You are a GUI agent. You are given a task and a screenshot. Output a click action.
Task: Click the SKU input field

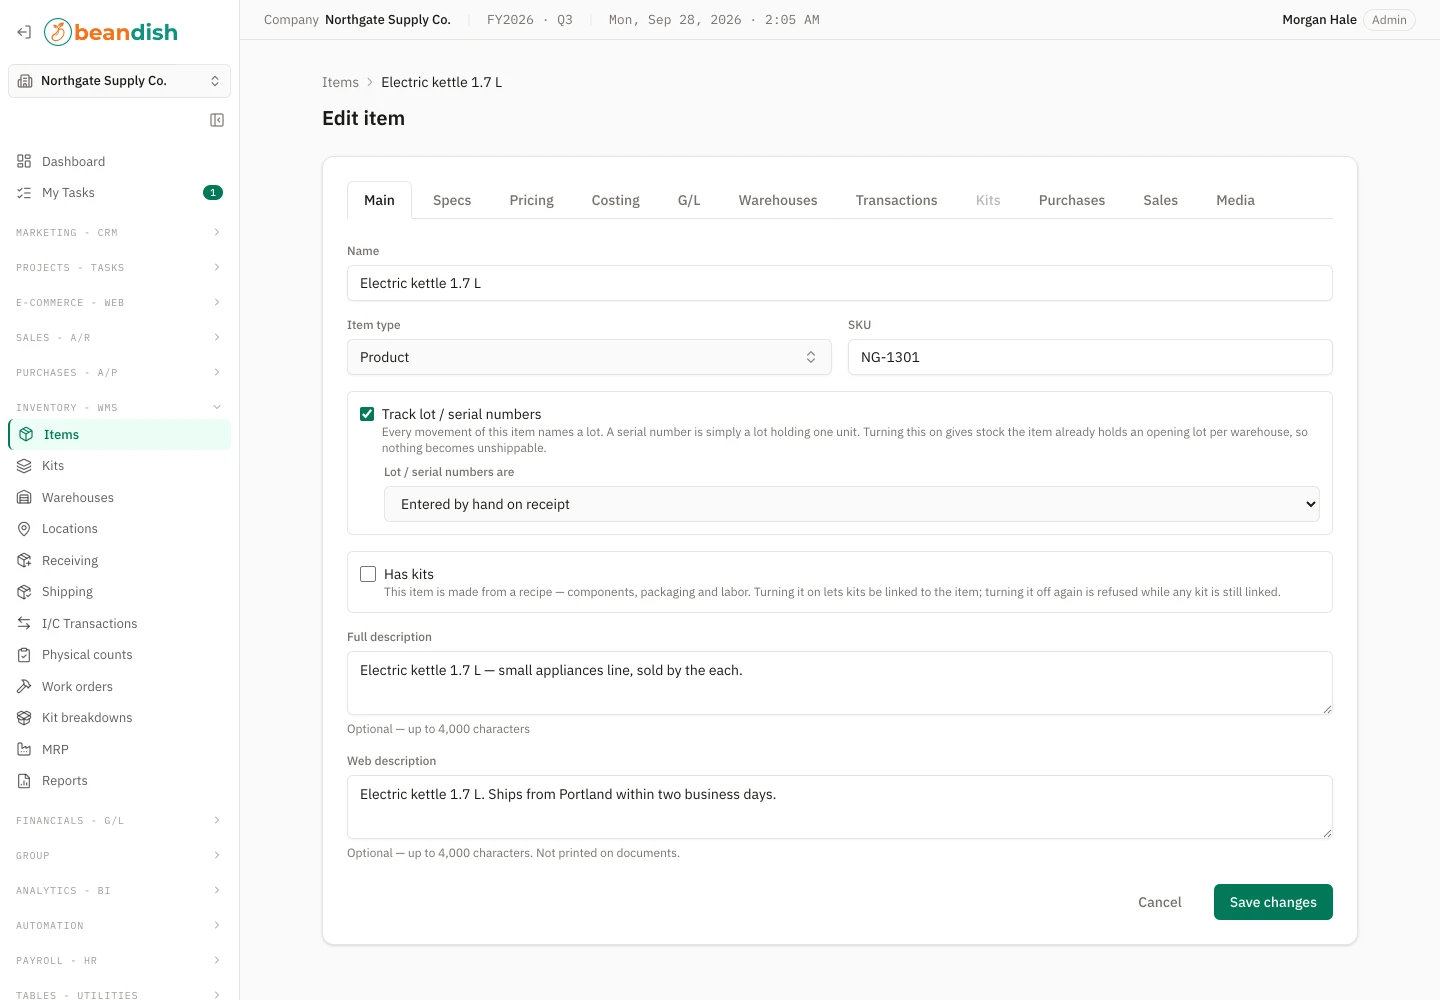(1090, 357)
